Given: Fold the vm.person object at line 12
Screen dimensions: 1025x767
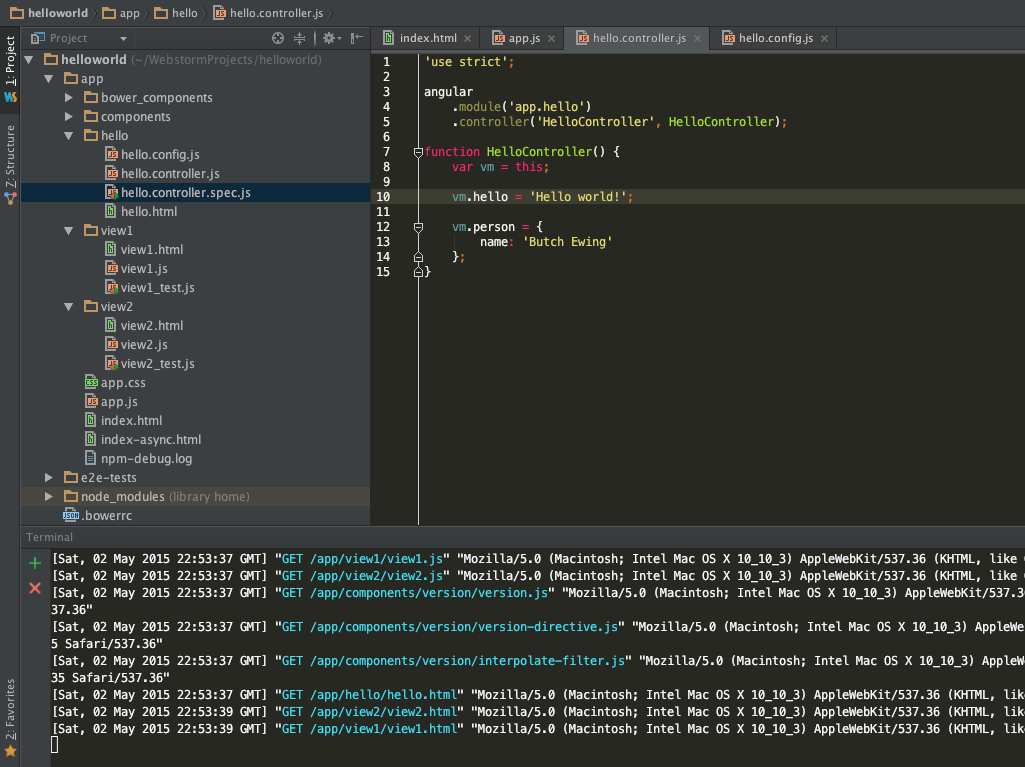Looking at the screenshot, I should tap(418, 228).
